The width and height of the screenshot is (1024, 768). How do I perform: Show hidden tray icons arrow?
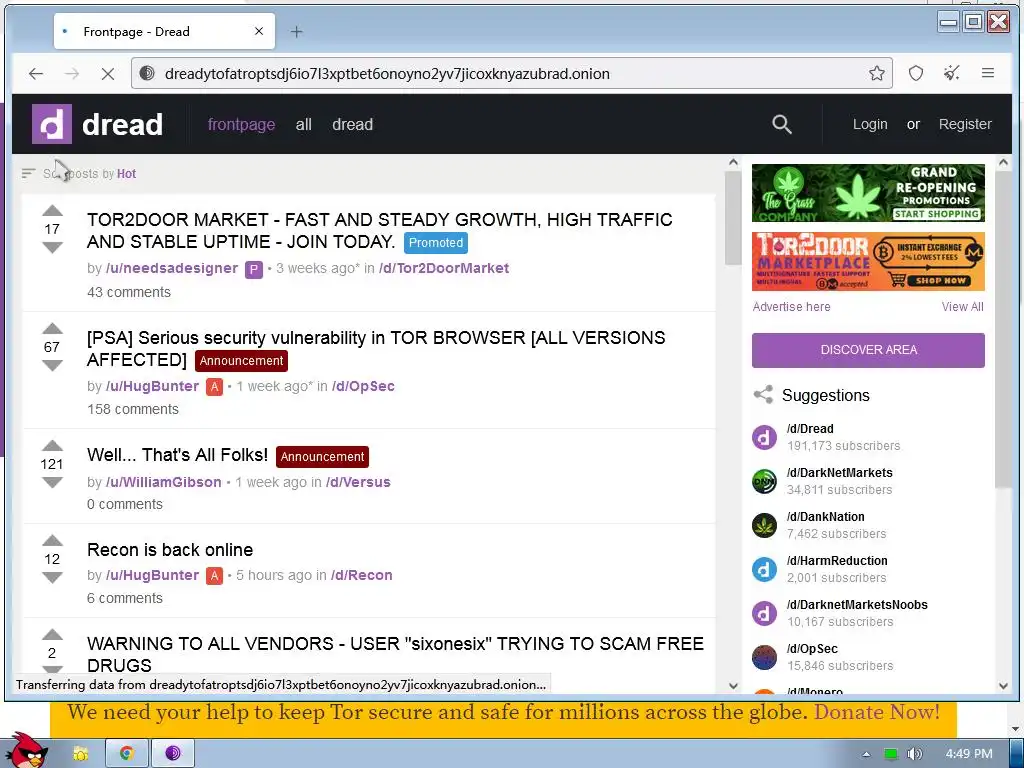[866, 754]
